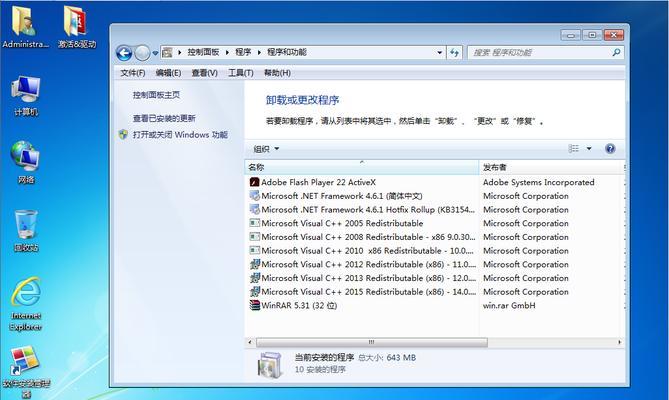This screenshot has height=400, width=669.
Task: Open the 查看(V) menu
Action: (205, 73)
